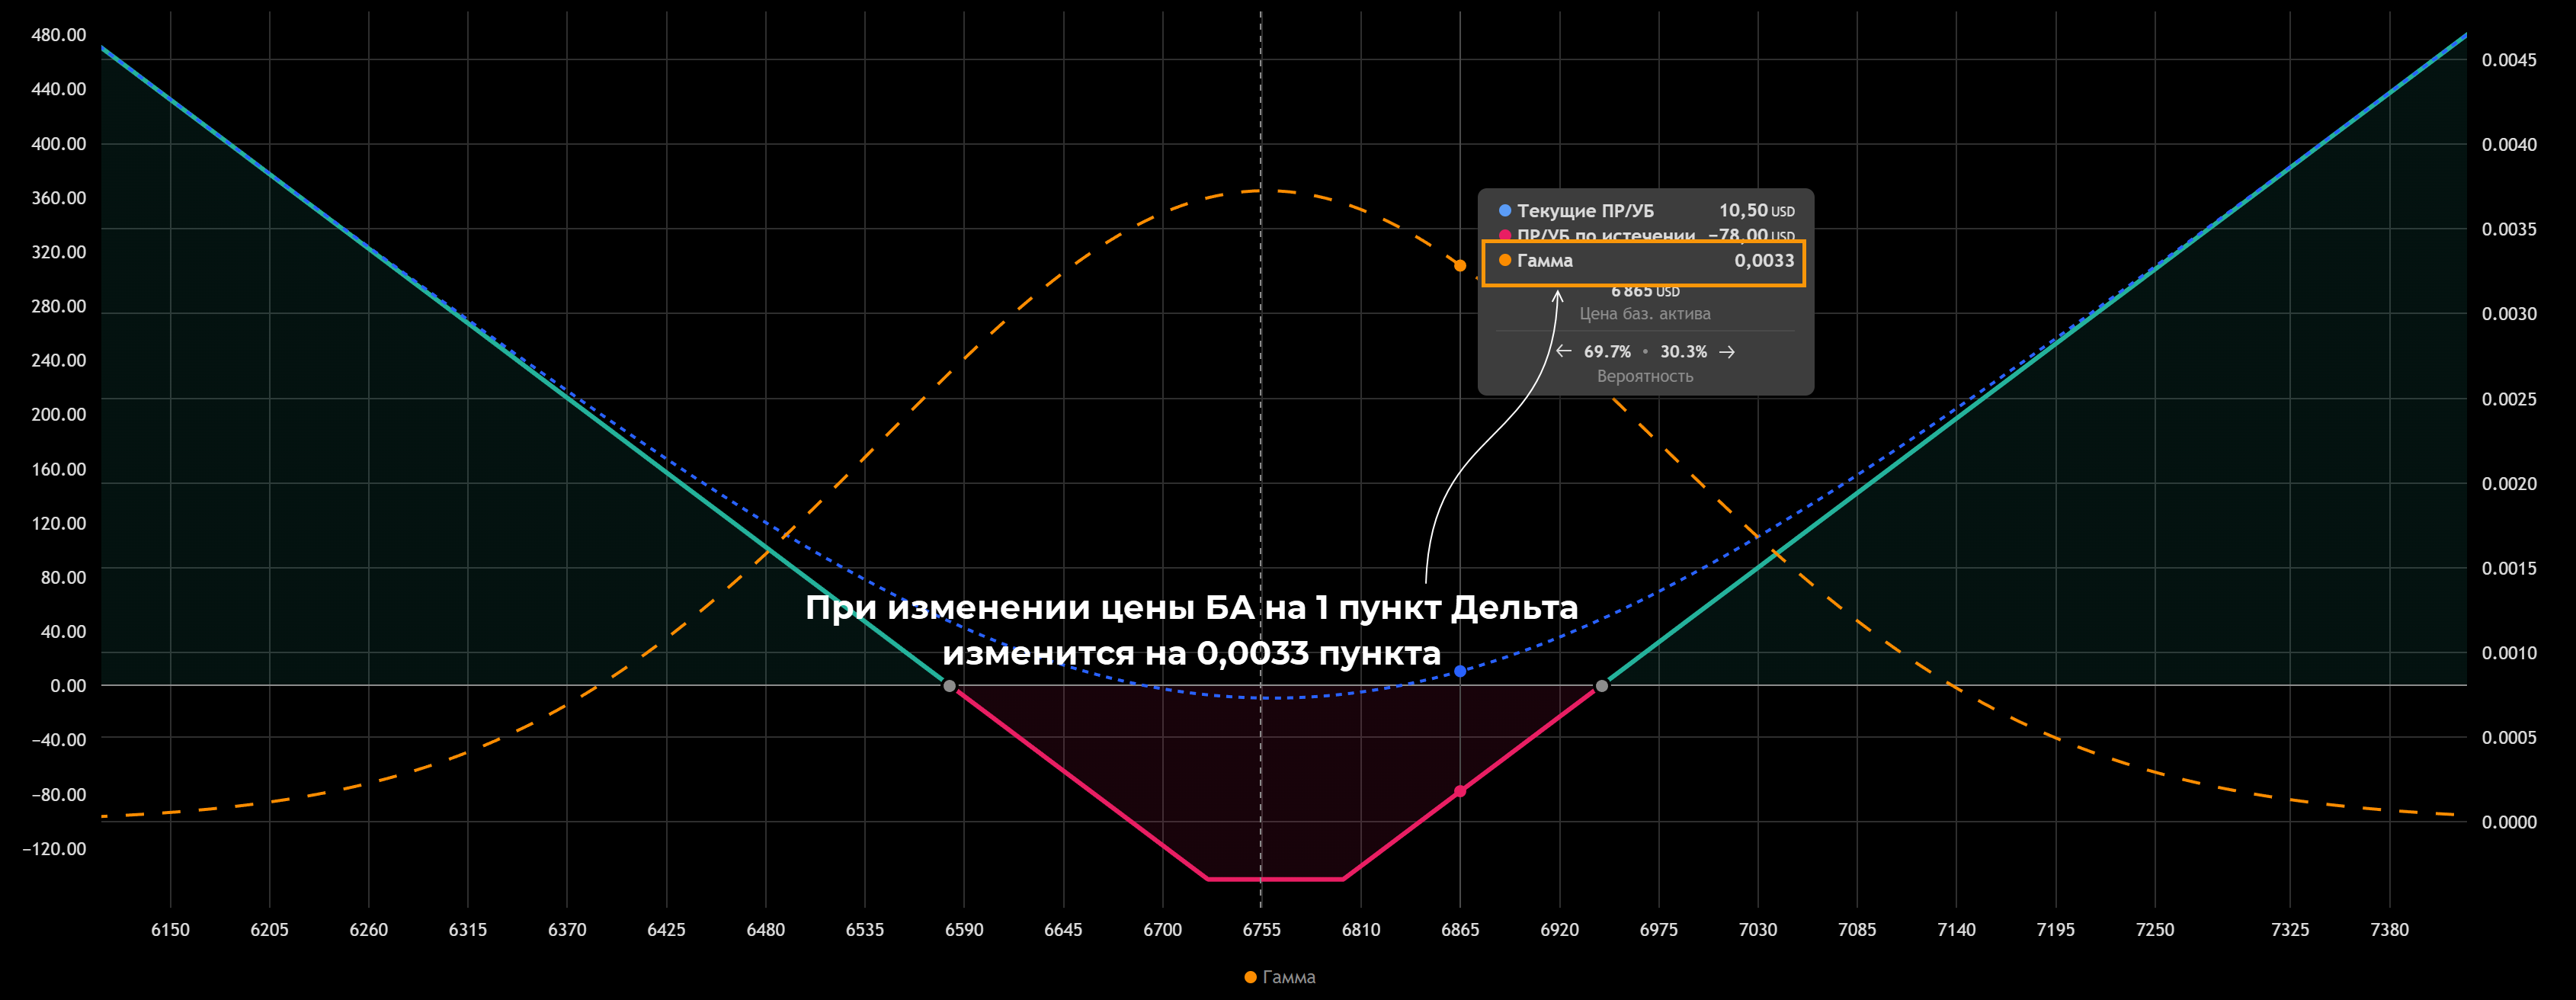Click the left gray breakeven point marker
The width and height of the screenshot is (2576, 1000).
[950, 686]
